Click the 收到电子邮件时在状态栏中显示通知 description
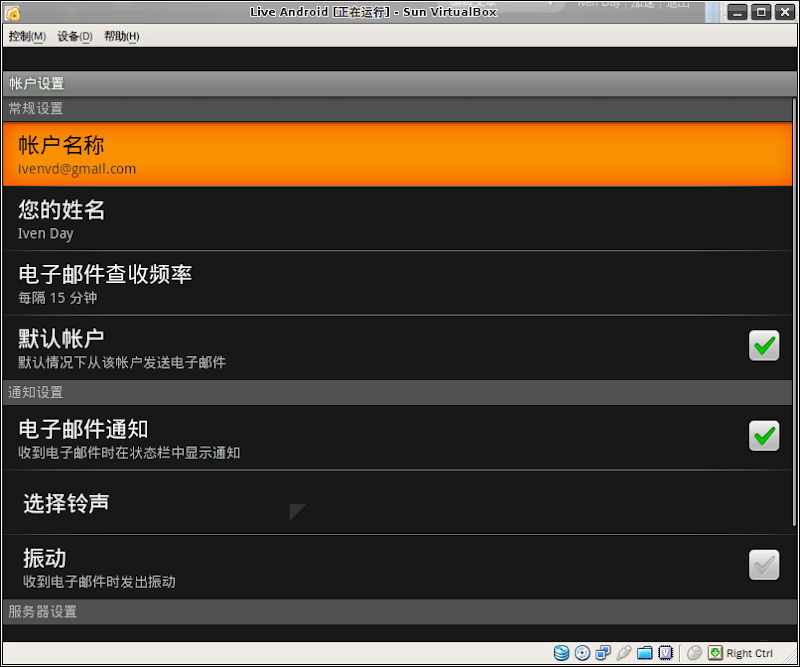The image size is (800, 667). click(129, 453)
